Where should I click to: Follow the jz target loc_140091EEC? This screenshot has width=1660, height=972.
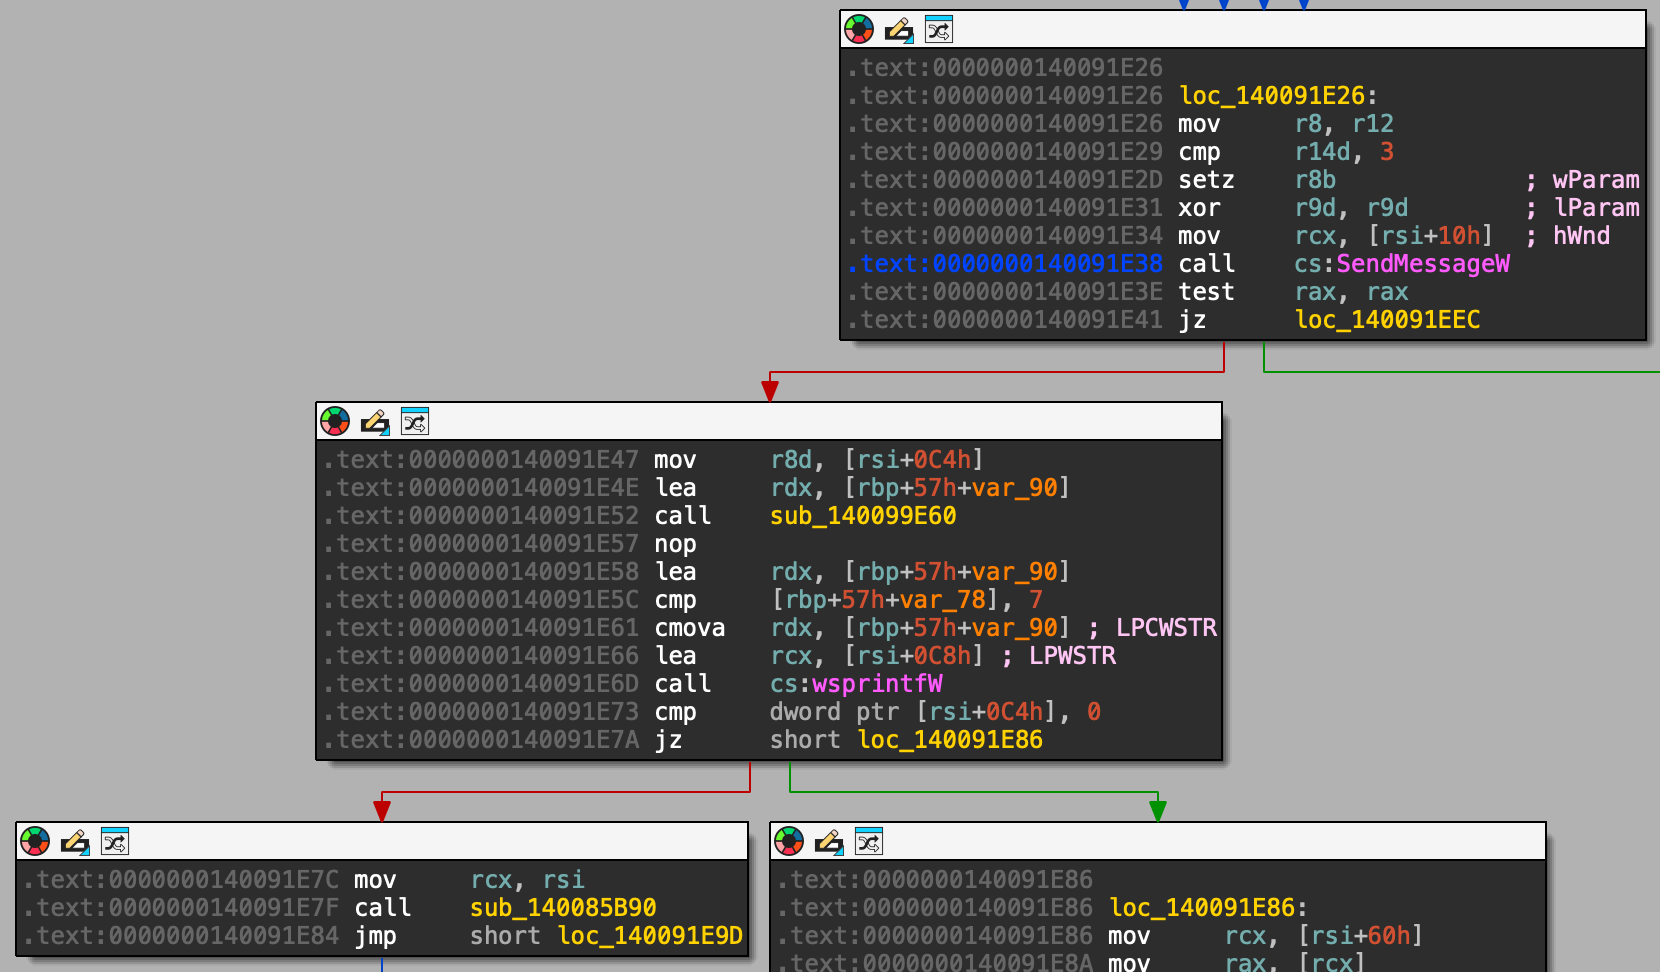[1388, 320]
